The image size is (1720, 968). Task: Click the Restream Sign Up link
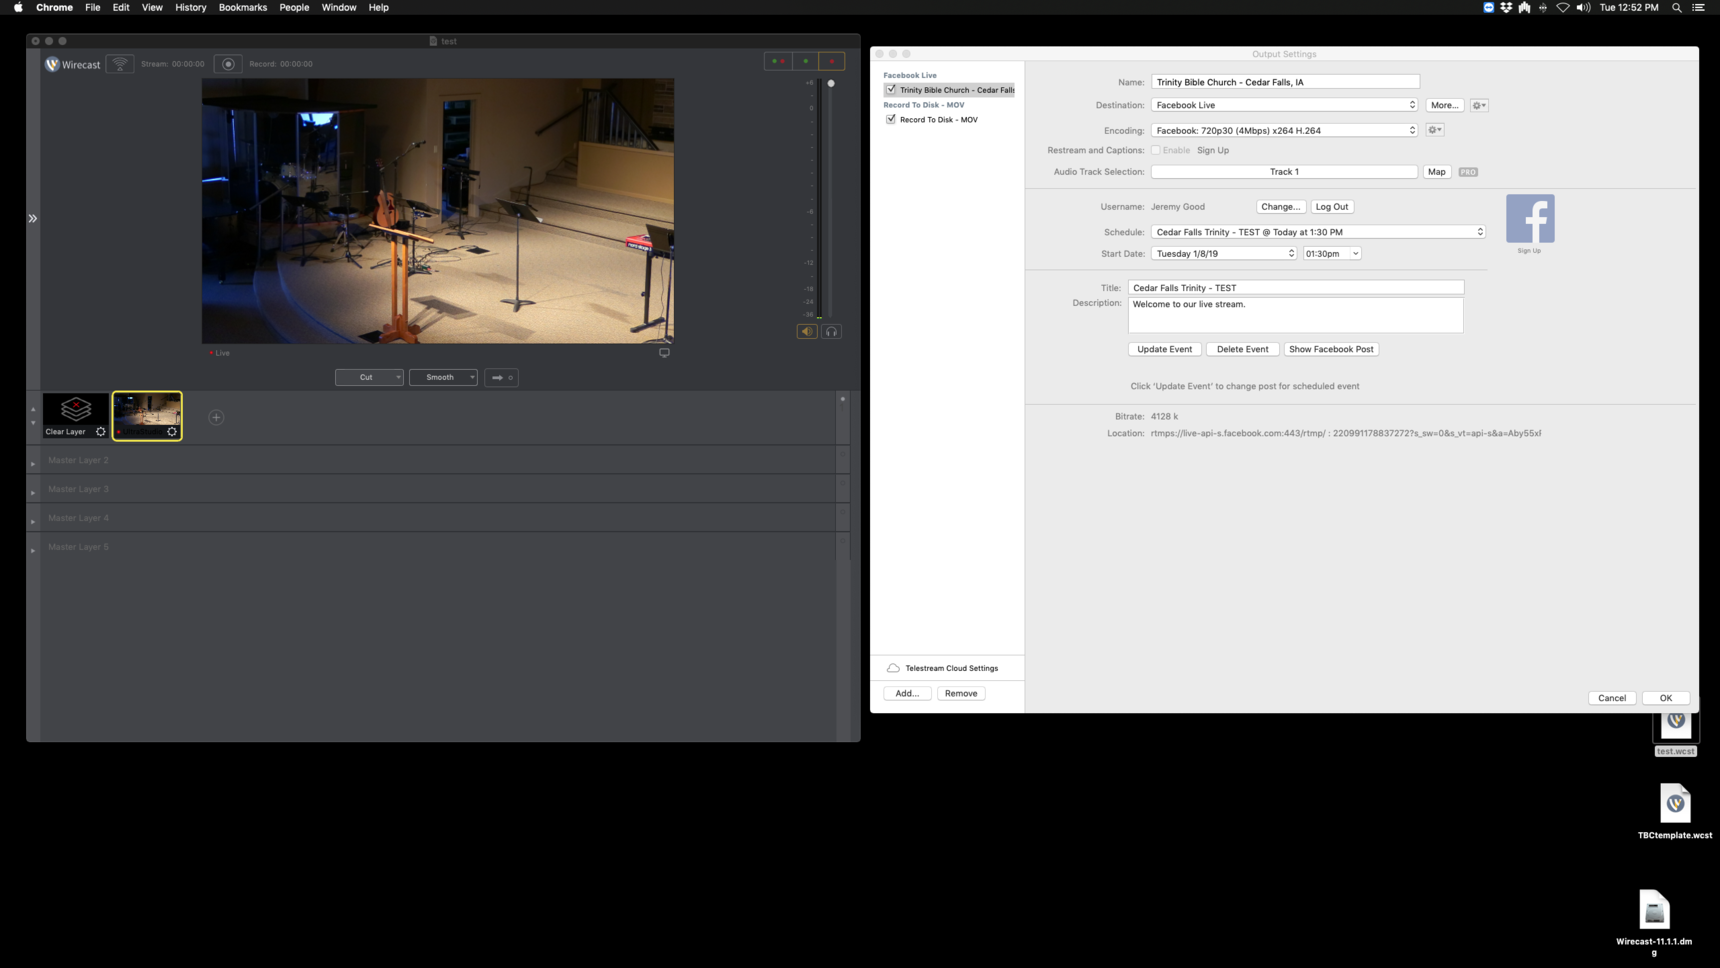click(1213, 150)
